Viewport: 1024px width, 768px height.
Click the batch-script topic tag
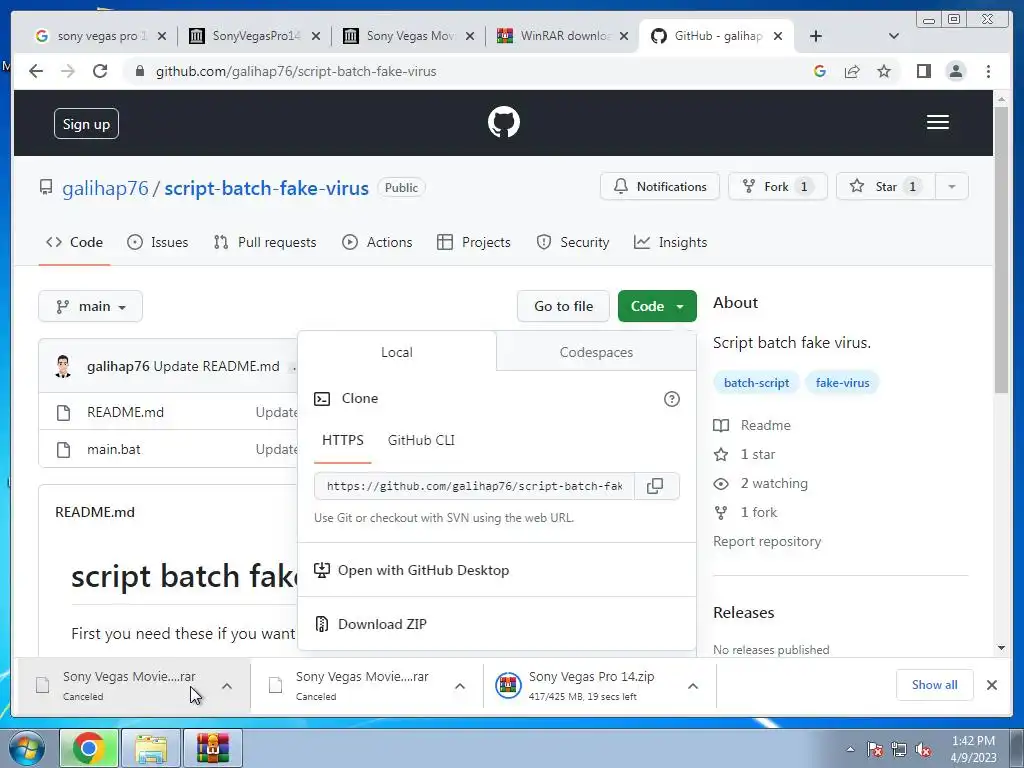(x=756, y=383)
